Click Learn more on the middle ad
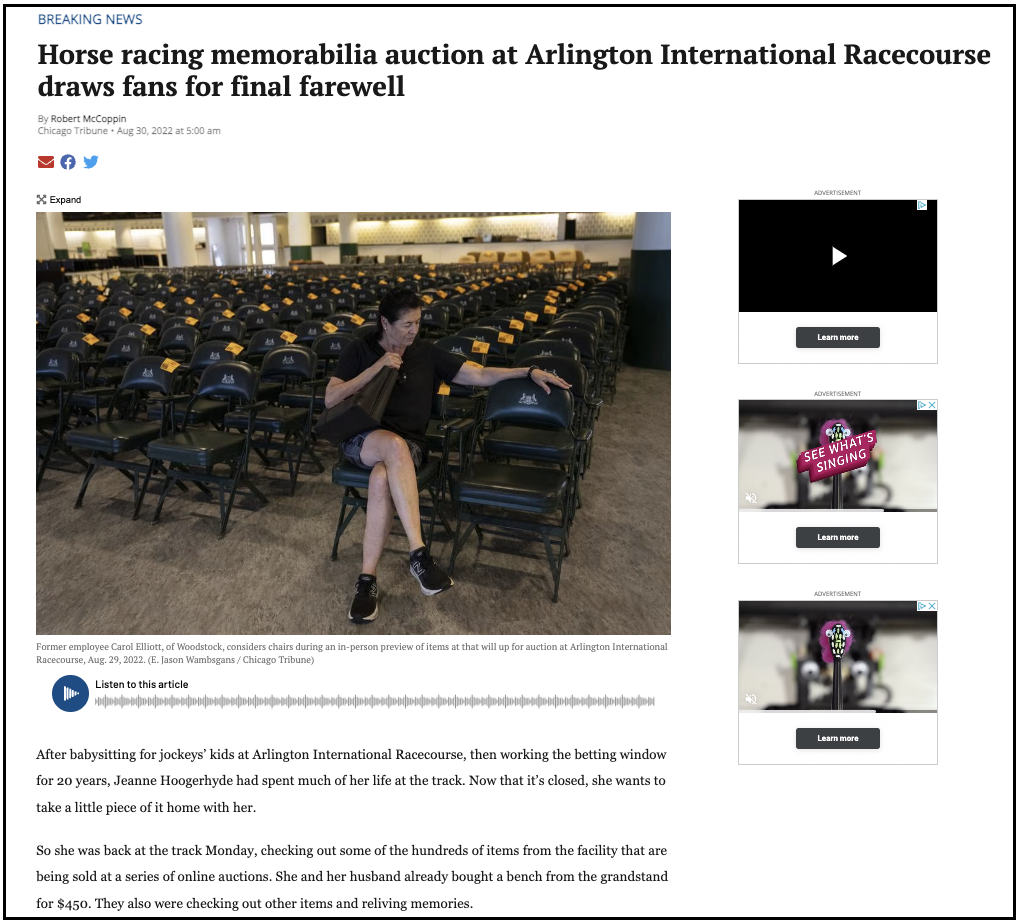 click(x=837, y=537)
